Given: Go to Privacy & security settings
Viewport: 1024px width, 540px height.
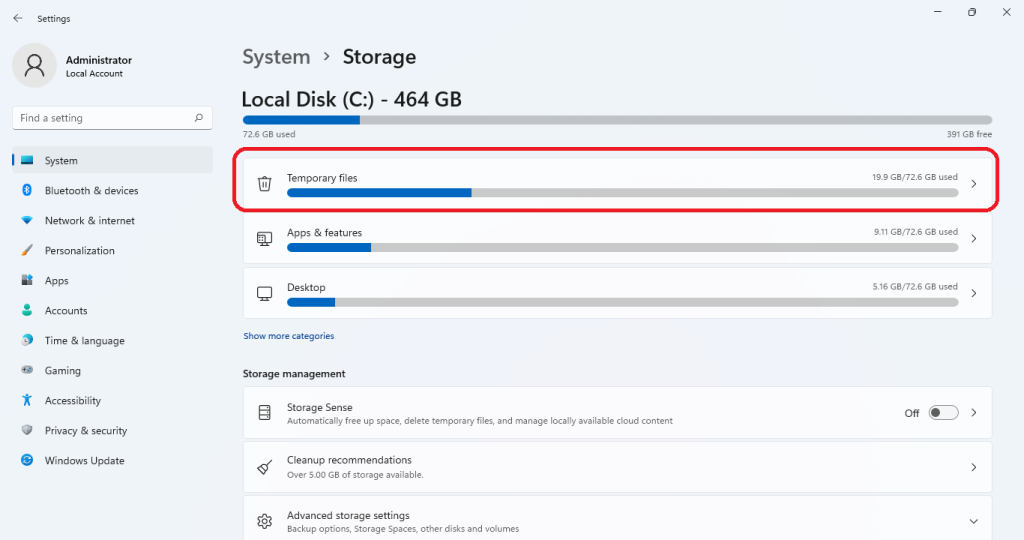Looking at the screenshot, I should pyautogui.click(x=86, y=431).
